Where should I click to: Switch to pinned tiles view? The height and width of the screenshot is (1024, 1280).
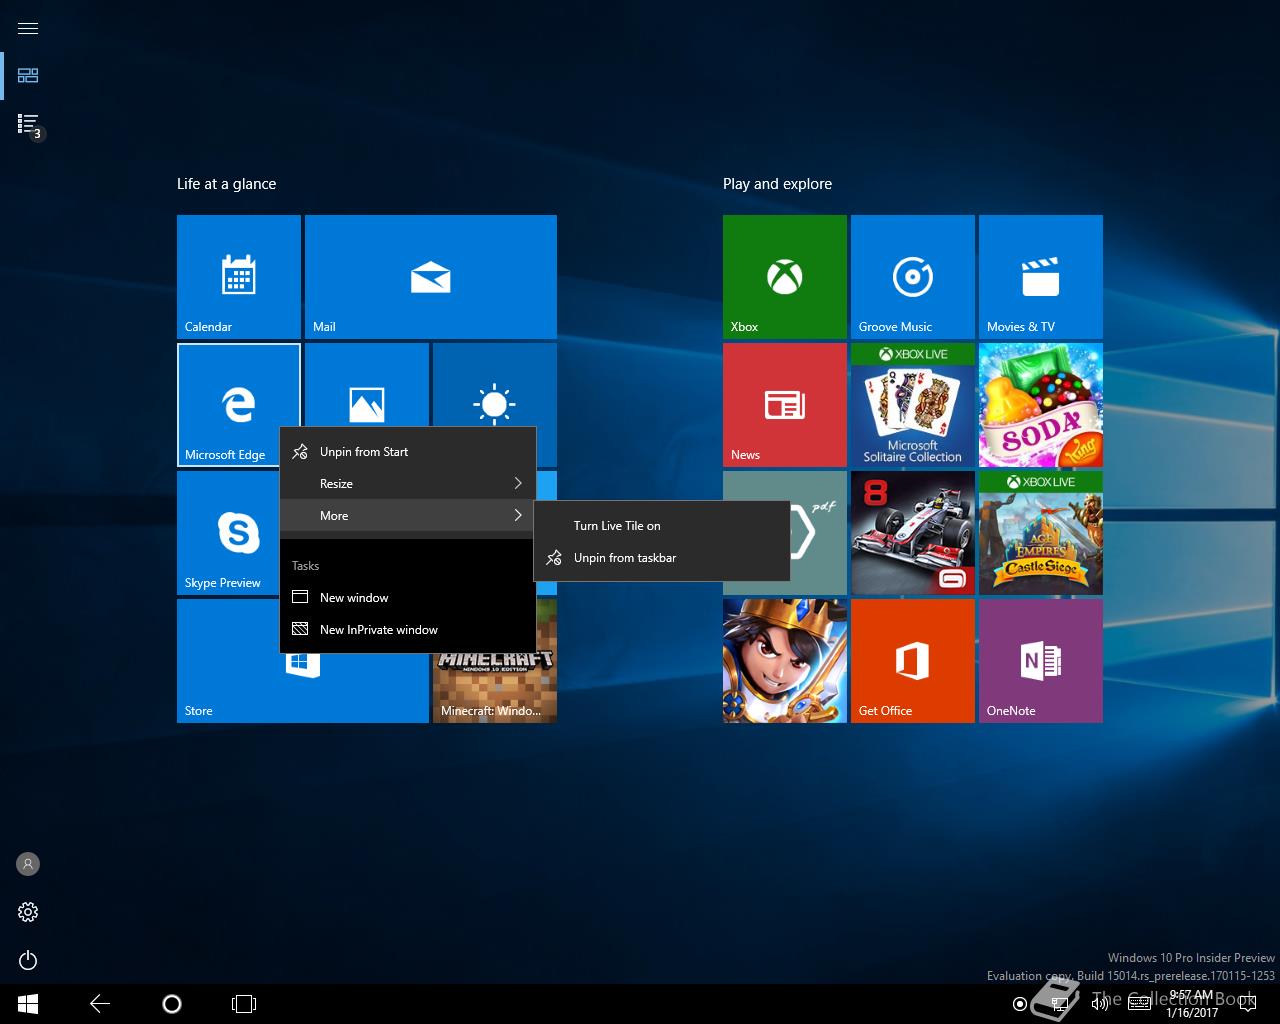coord(28,76)
